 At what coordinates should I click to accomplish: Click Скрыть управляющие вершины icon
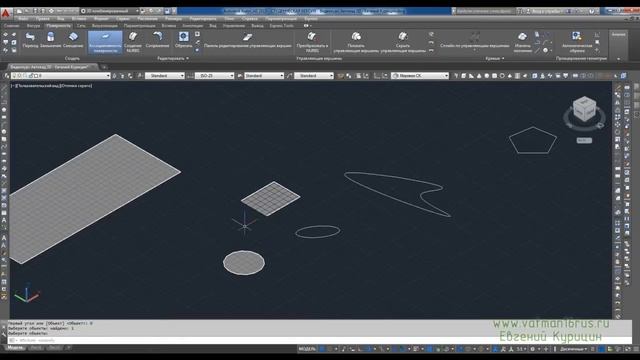coord(403,37)
